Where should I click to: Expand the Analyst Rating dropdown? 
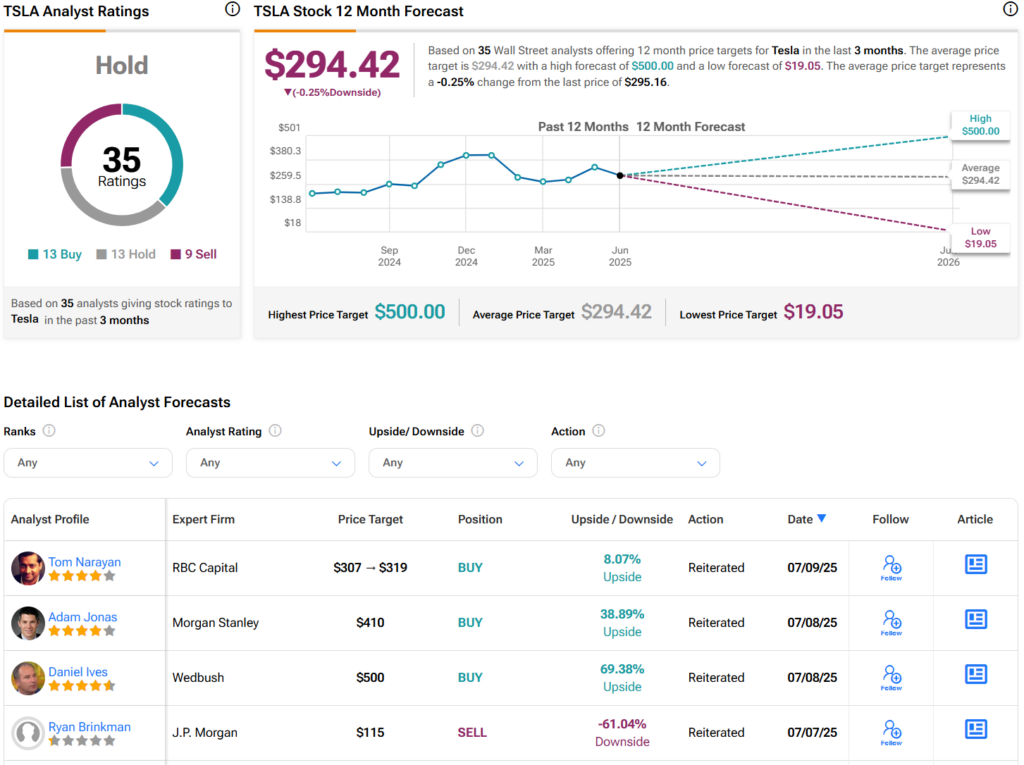(x=270, y=463)
